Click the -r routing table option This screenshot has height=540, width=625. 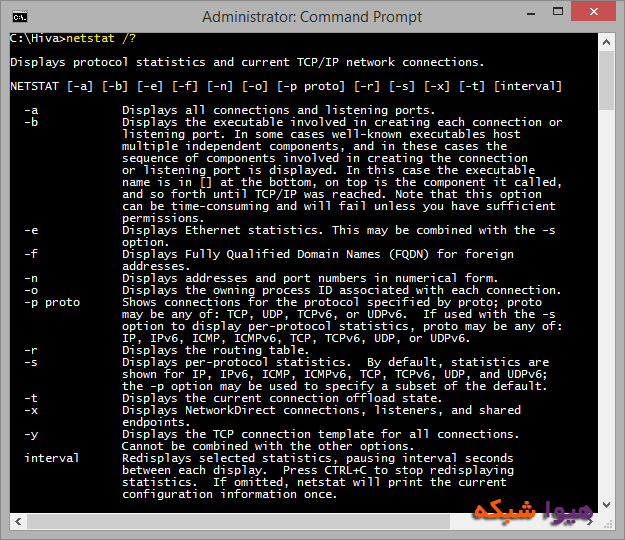click(x=32, y=350)
